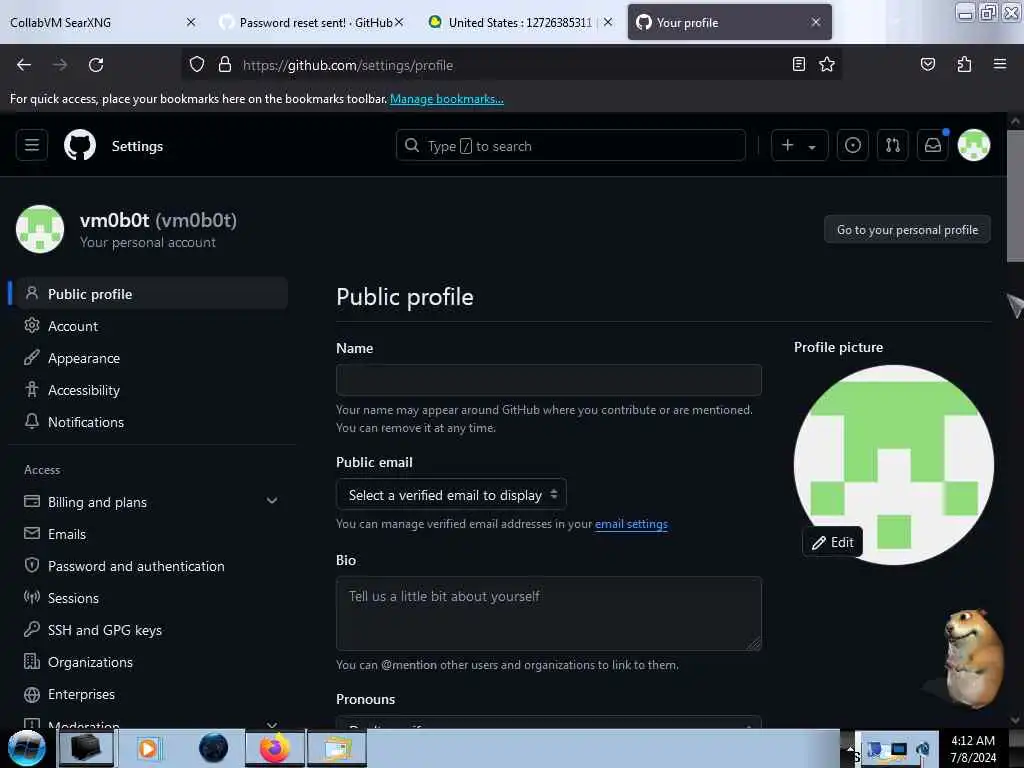Viewport: 1024px width, 768px height.
Task: Bookmark this page with the star icon
Action: (827, 64)
